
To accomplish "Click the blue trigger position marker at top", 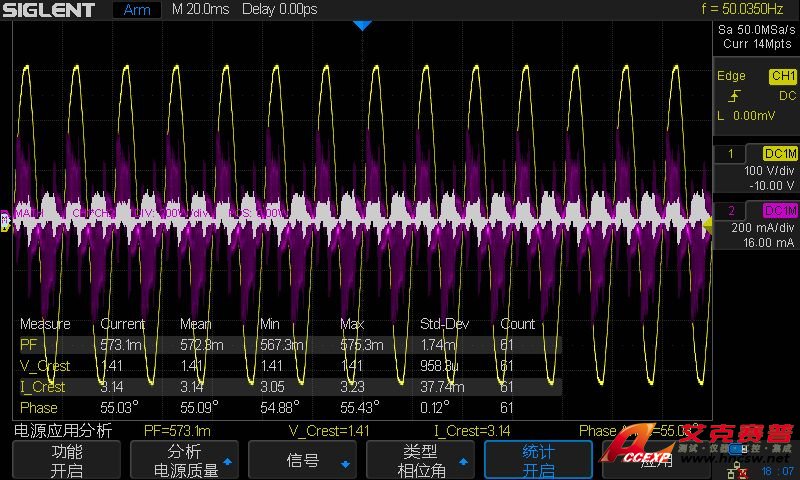I will click(363, 25).
